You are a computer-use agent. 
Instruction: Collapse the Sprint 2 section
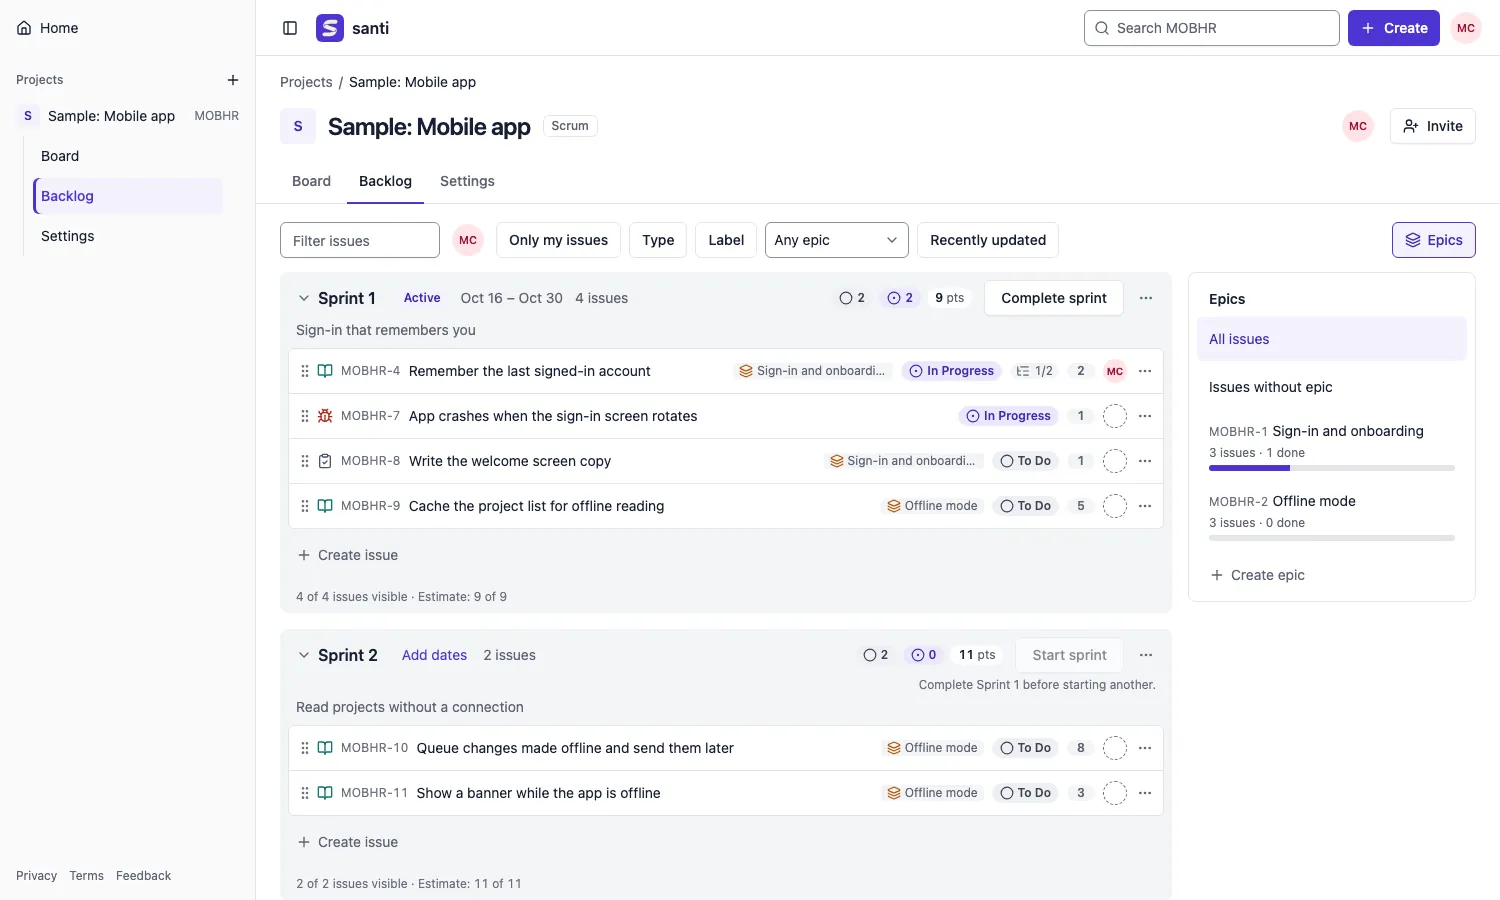point(304,655)
